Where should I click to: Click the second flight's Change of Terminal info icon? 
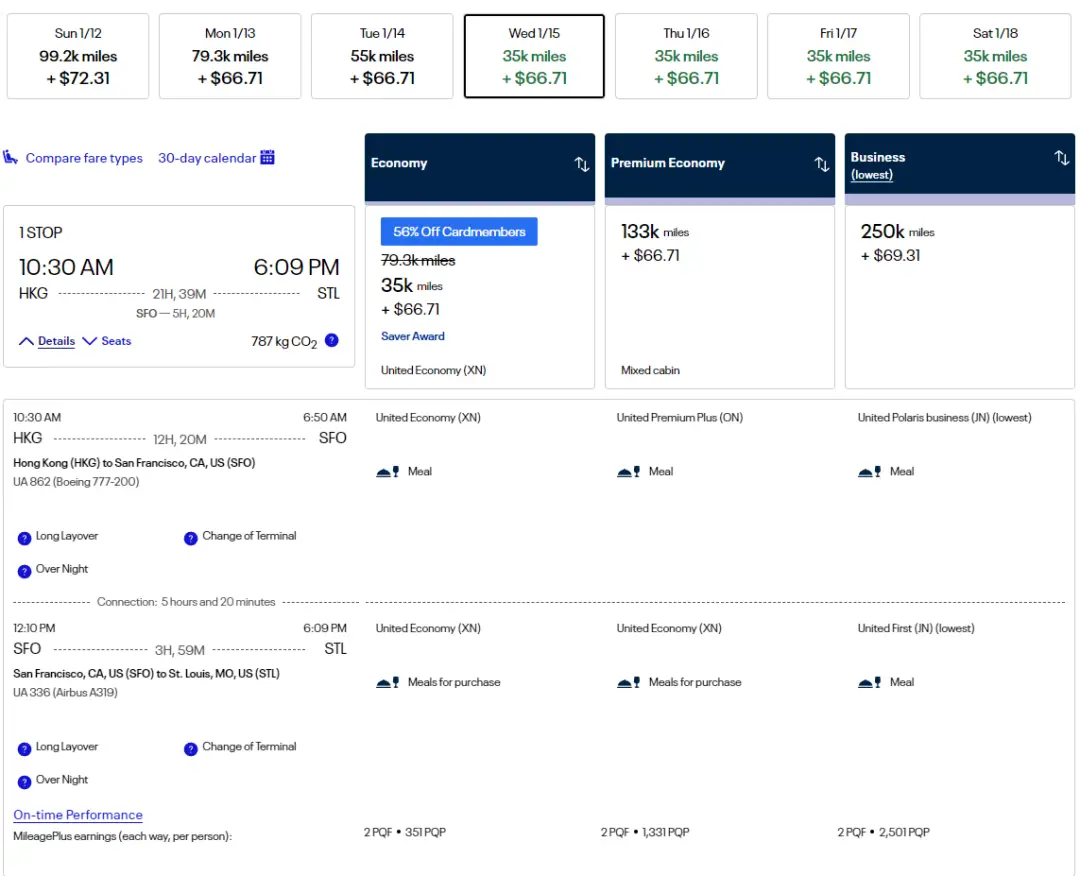(x=190, y=749)
